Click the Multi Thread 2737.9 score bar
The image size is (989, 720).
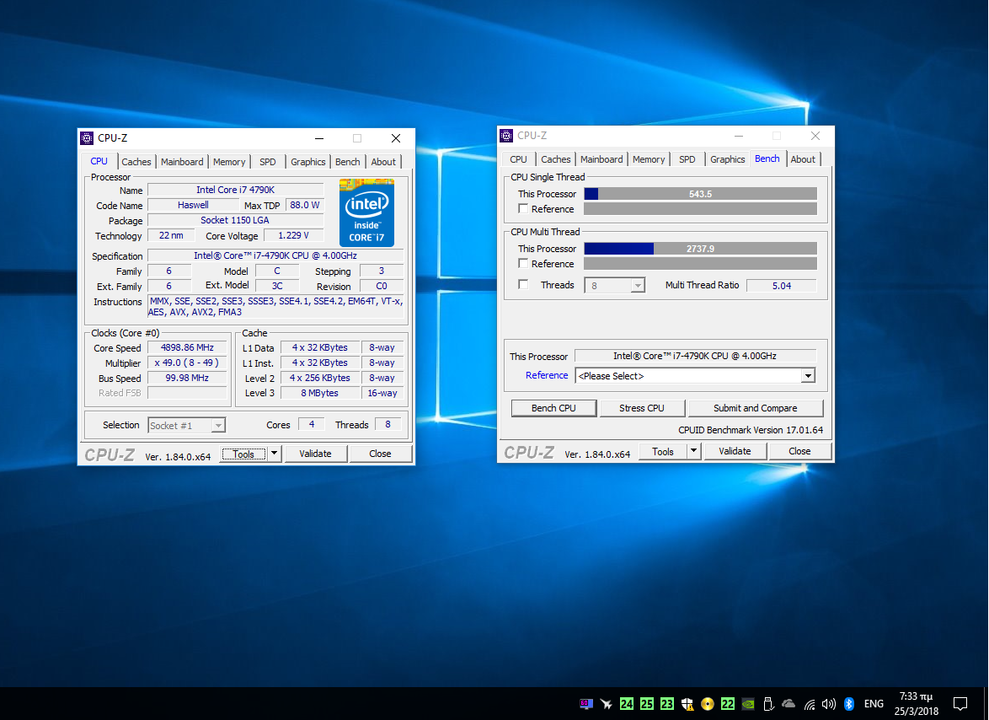(x=700, y=248)
